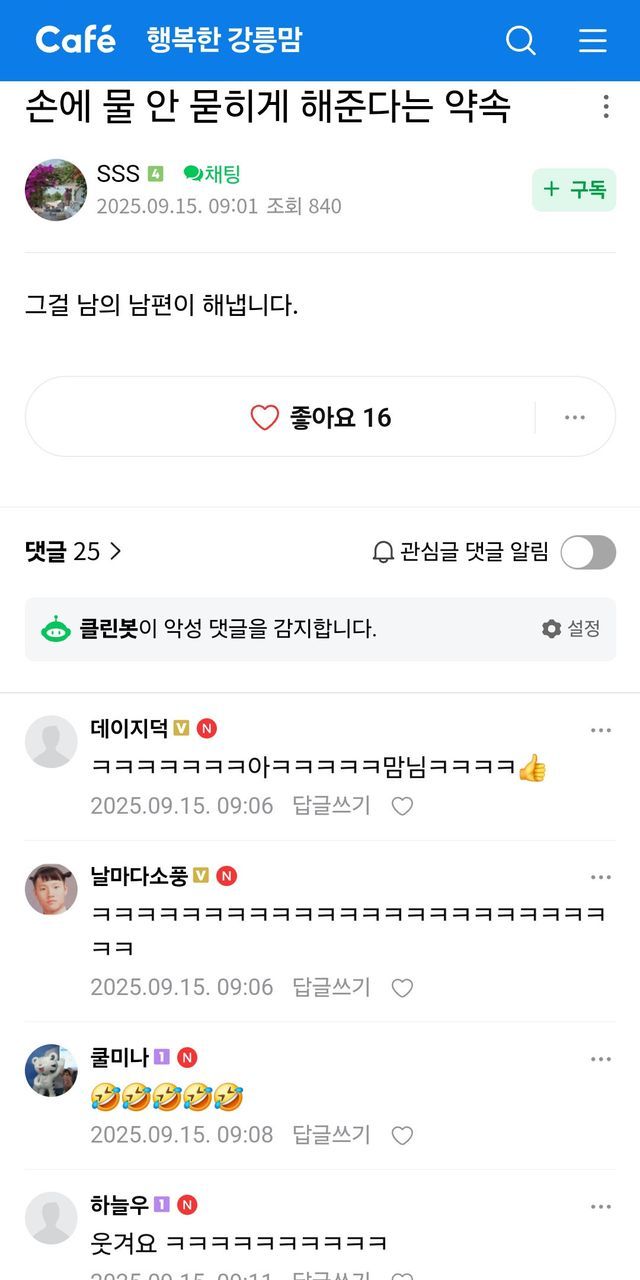
Task: Expand the 댓글 25 comments chevron
Action: (x=115, y=551)
